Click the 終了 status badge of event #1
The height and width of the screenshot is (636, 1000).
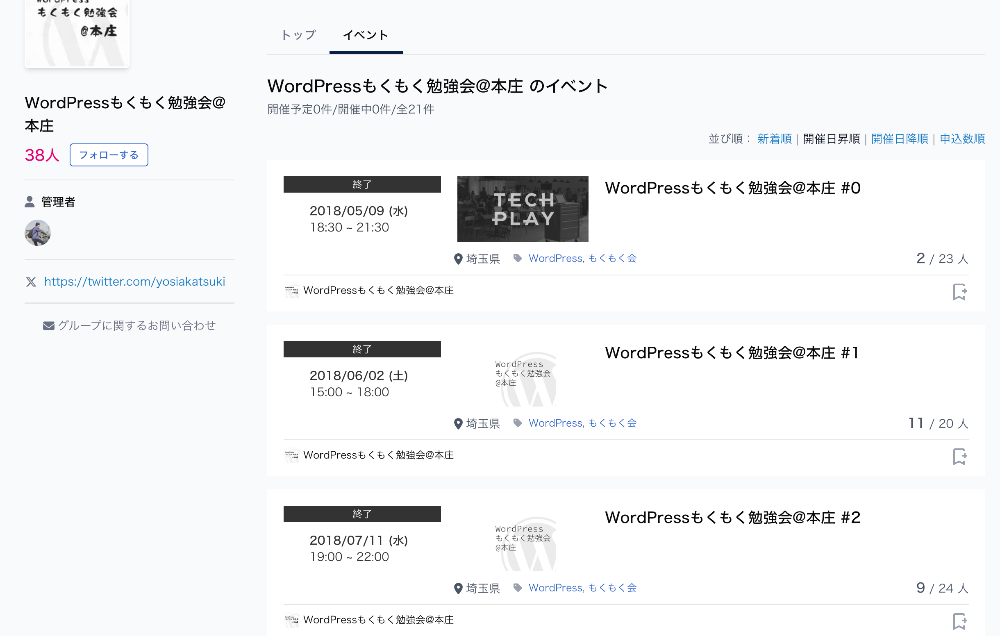coord(362,349)
